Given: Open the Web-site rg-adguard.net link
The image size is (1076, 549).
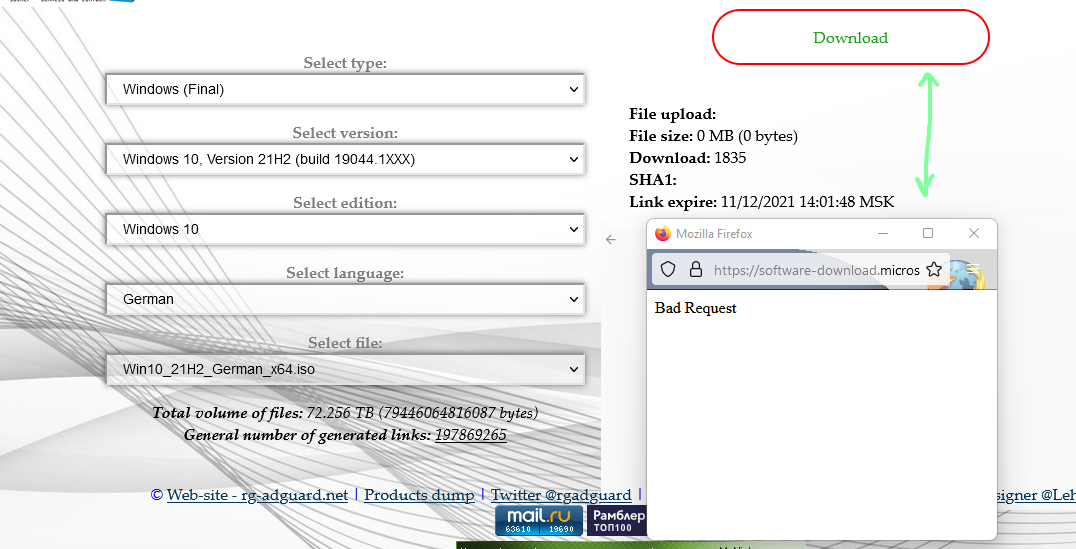Looking at the screenshot, I should tap(257, 495).
